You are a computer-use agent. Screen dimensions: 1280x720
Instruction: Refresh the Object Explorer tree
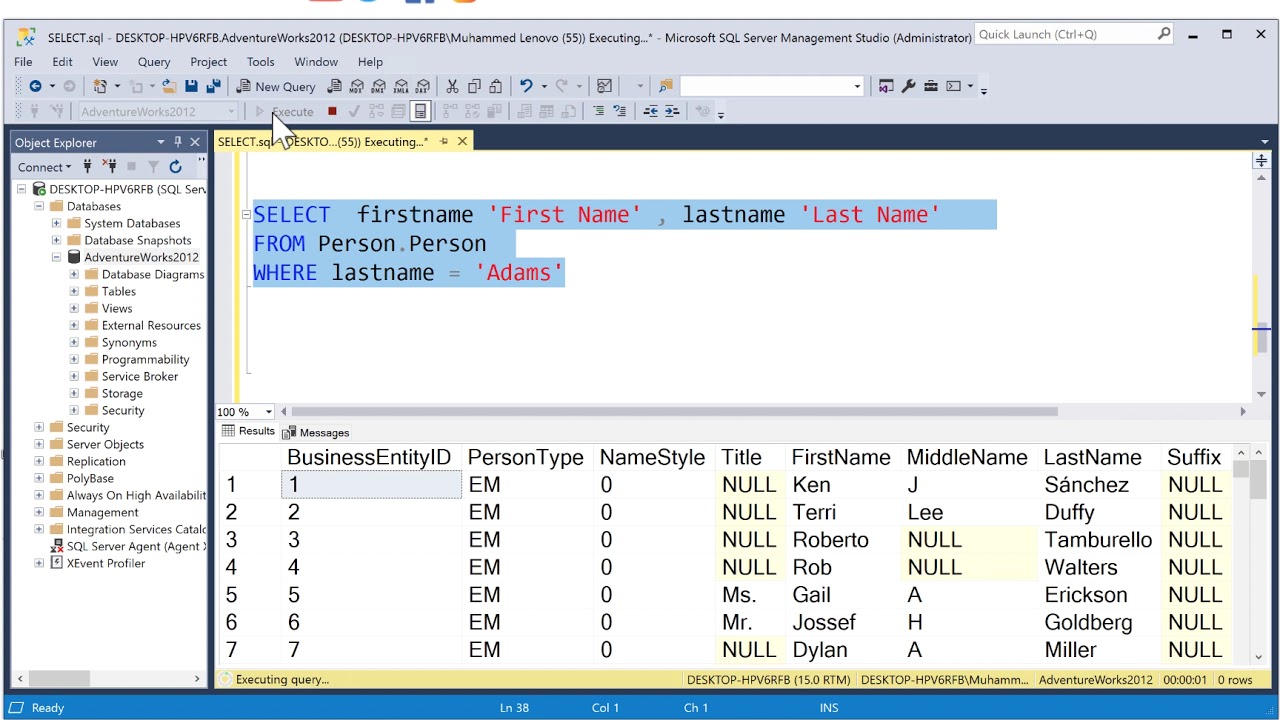click(175, 166)
